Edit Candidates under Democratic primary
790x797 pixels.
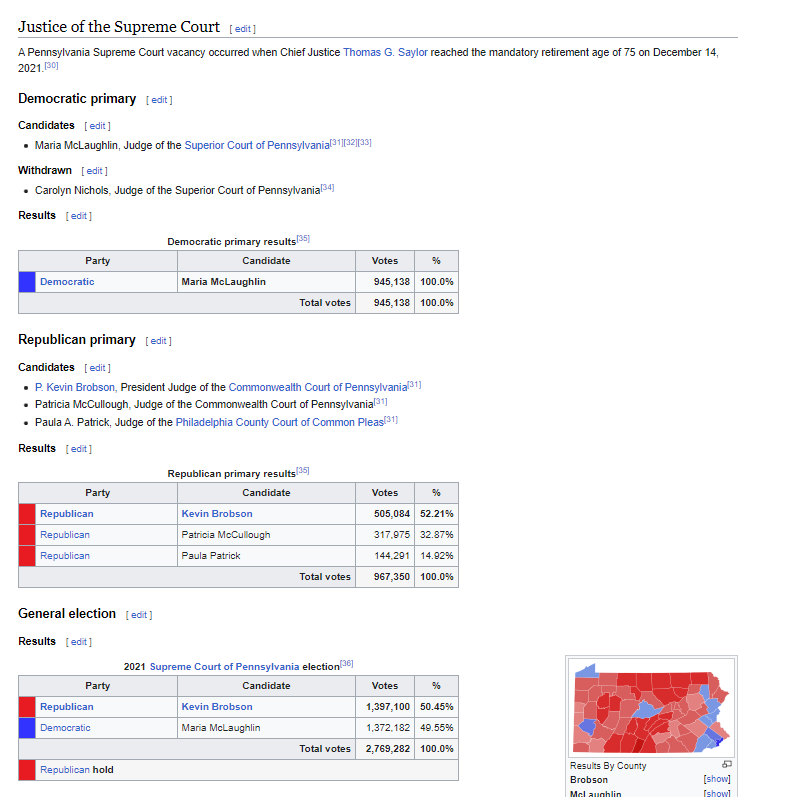point(97,126)
